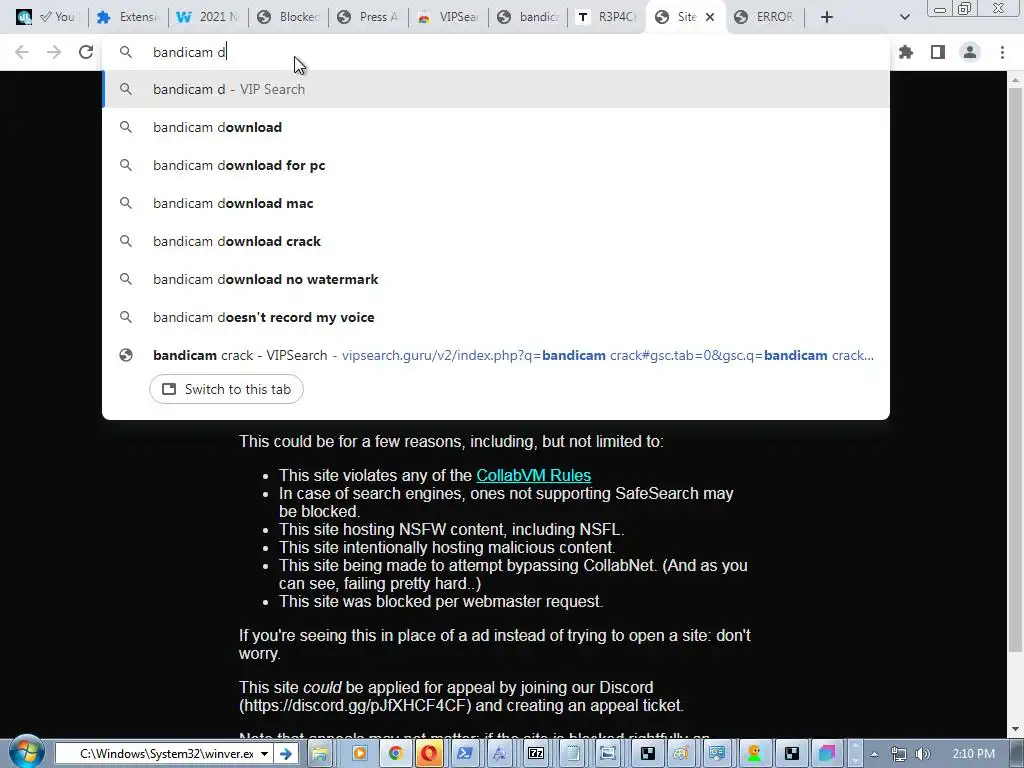The height and width of the screenshot is (768, 1024).
Task: Pick 'bandicam download for pc' suggestion
Action: (496, 165)
